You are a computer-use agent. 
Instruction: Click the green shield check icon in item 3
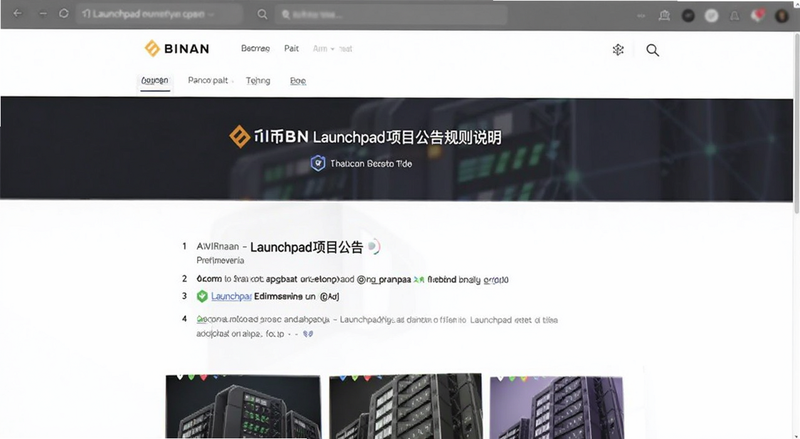point(202,296)
